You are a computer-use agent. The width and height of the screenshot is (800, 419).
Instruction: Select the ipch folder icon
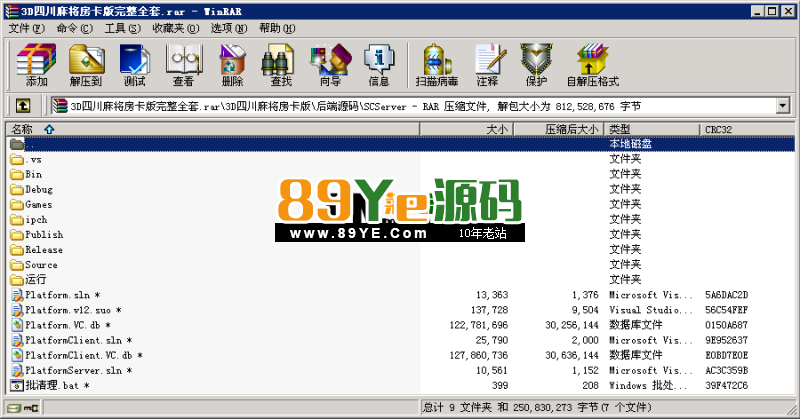pyautogui.click(x=17, y=220)
